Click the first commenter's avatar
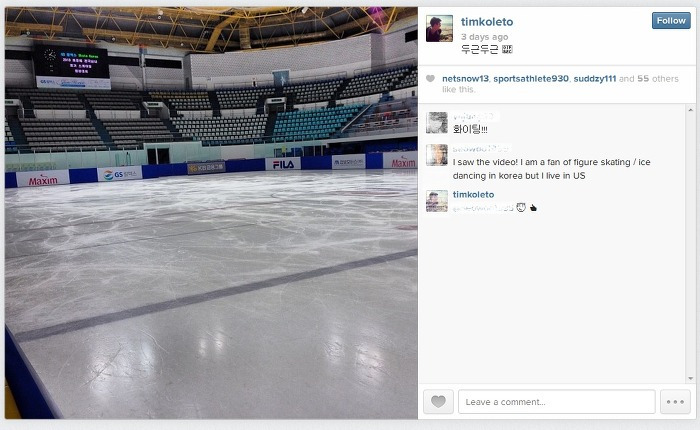This screenshot has height=430, width=700. click(437, 123)
